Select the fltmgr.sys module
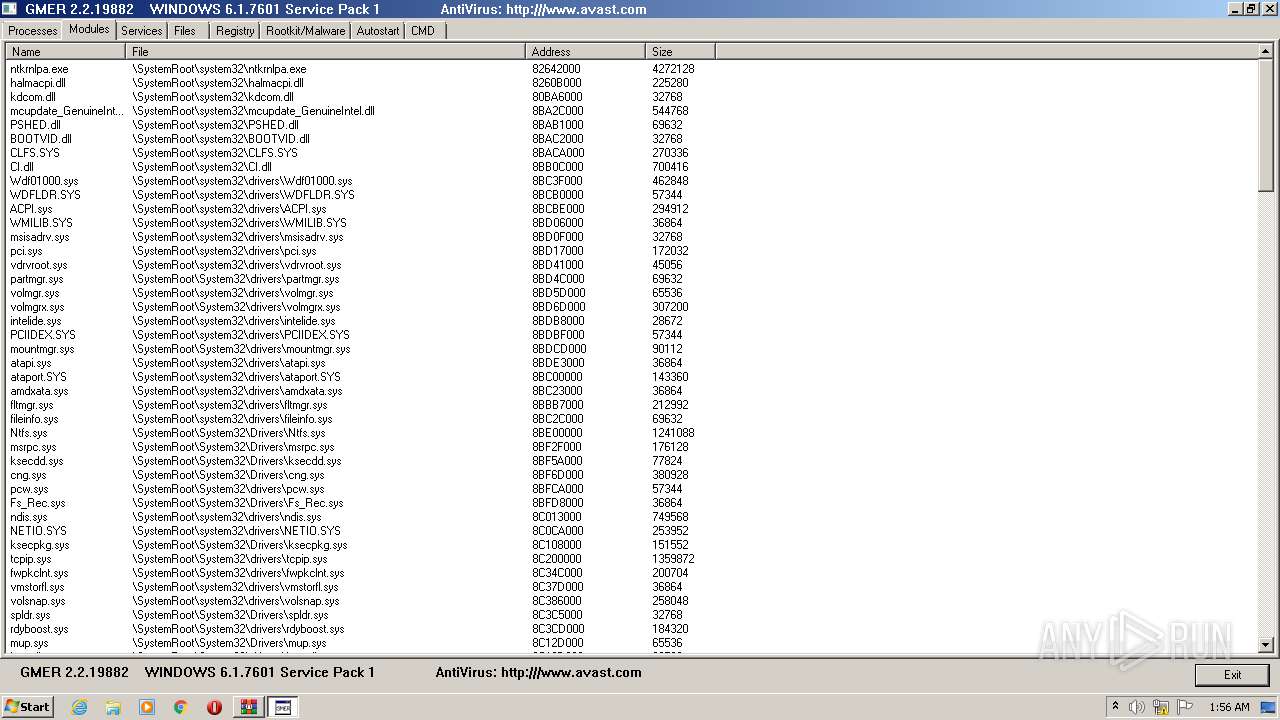The height and width of the screenshot is (720, 1280). (32, 405)
